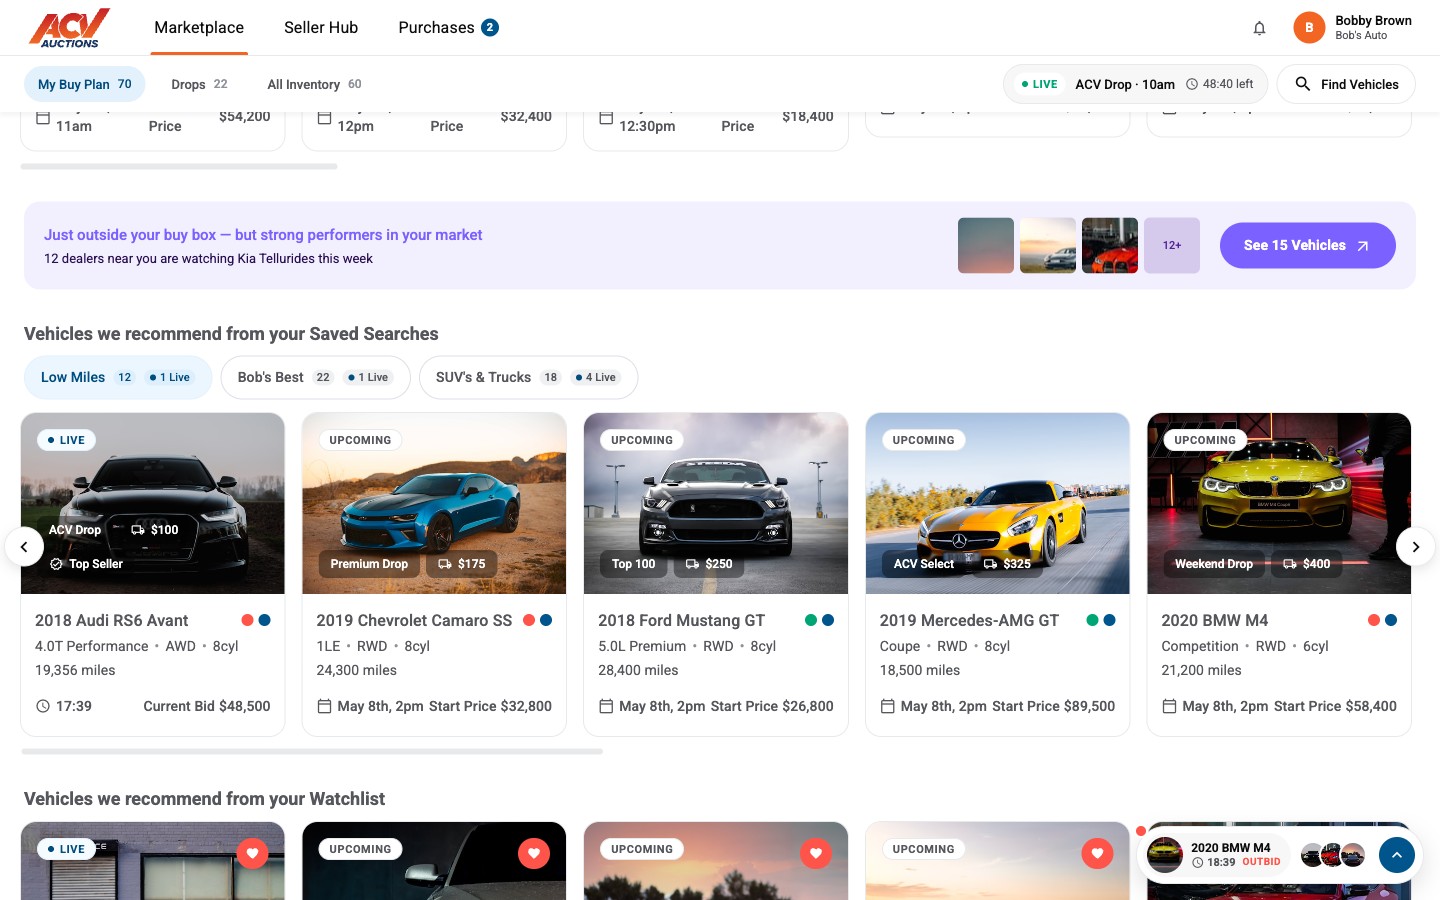1440x900 pixels.
Task: Click the 12+ more vehicles tile
Action: (1172, 246)
